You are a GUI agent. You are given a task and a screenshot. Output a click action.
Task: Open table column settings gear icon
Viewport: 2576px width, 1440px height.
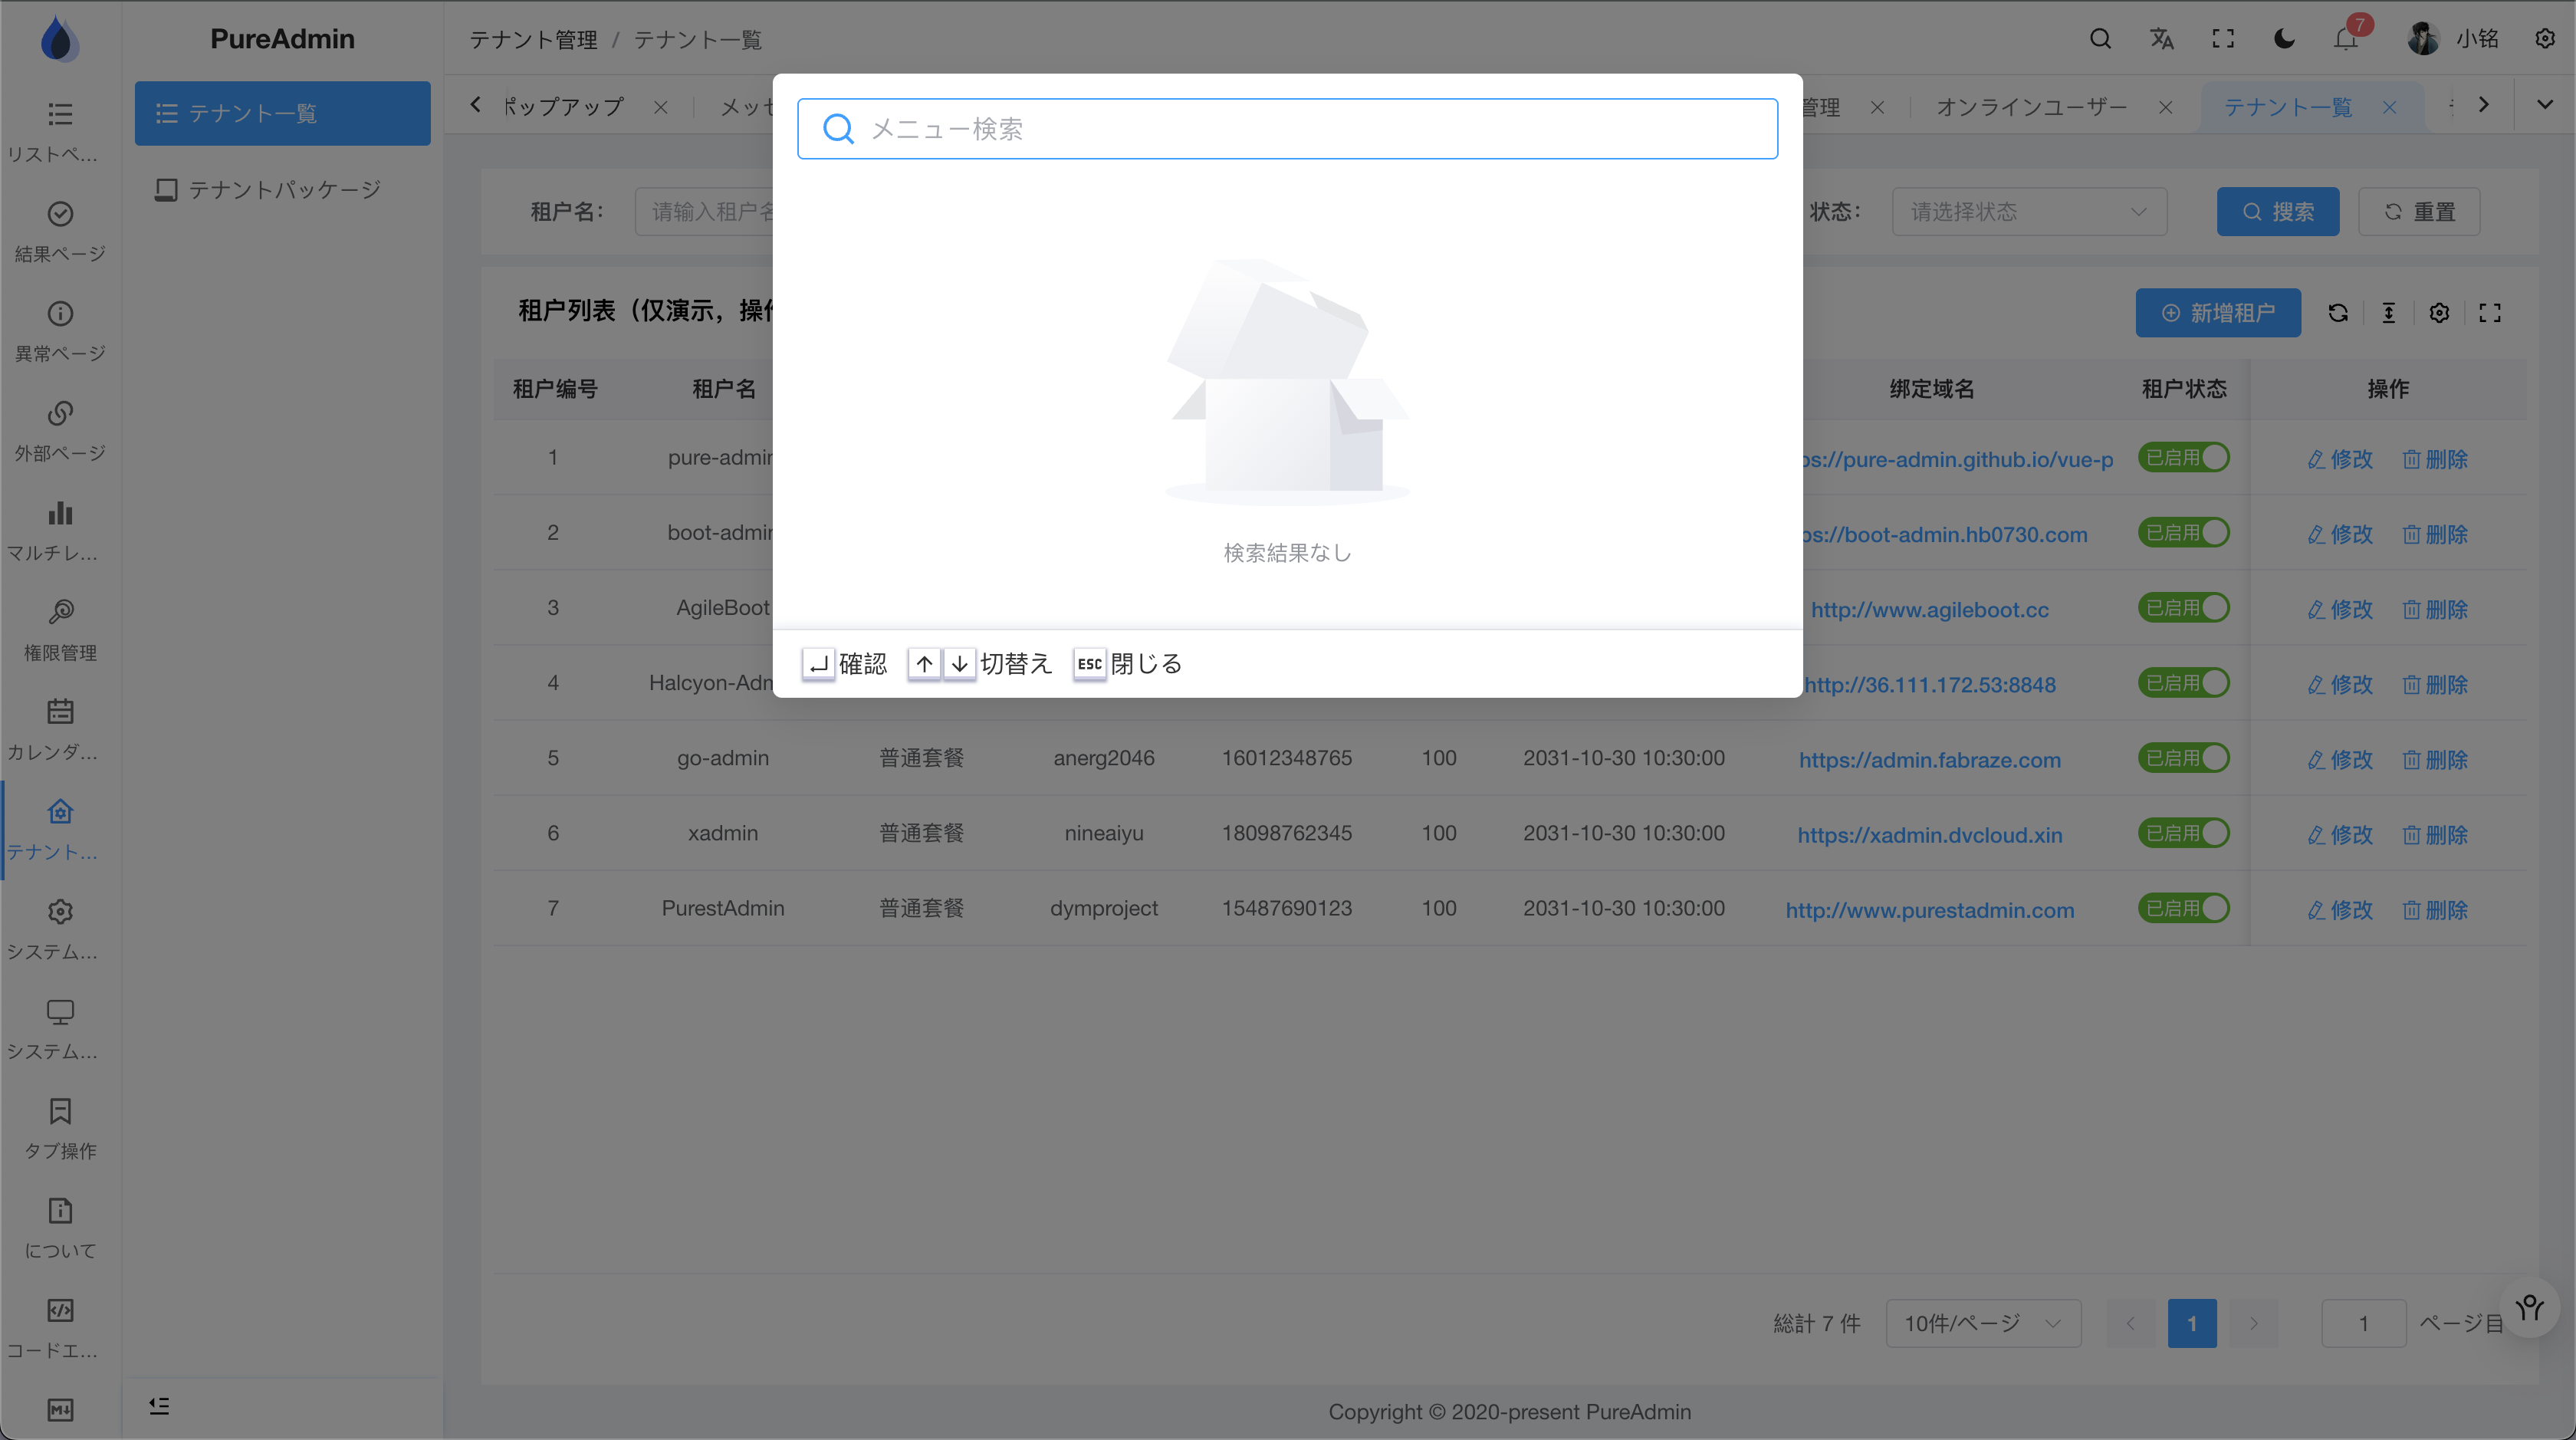2439,313
